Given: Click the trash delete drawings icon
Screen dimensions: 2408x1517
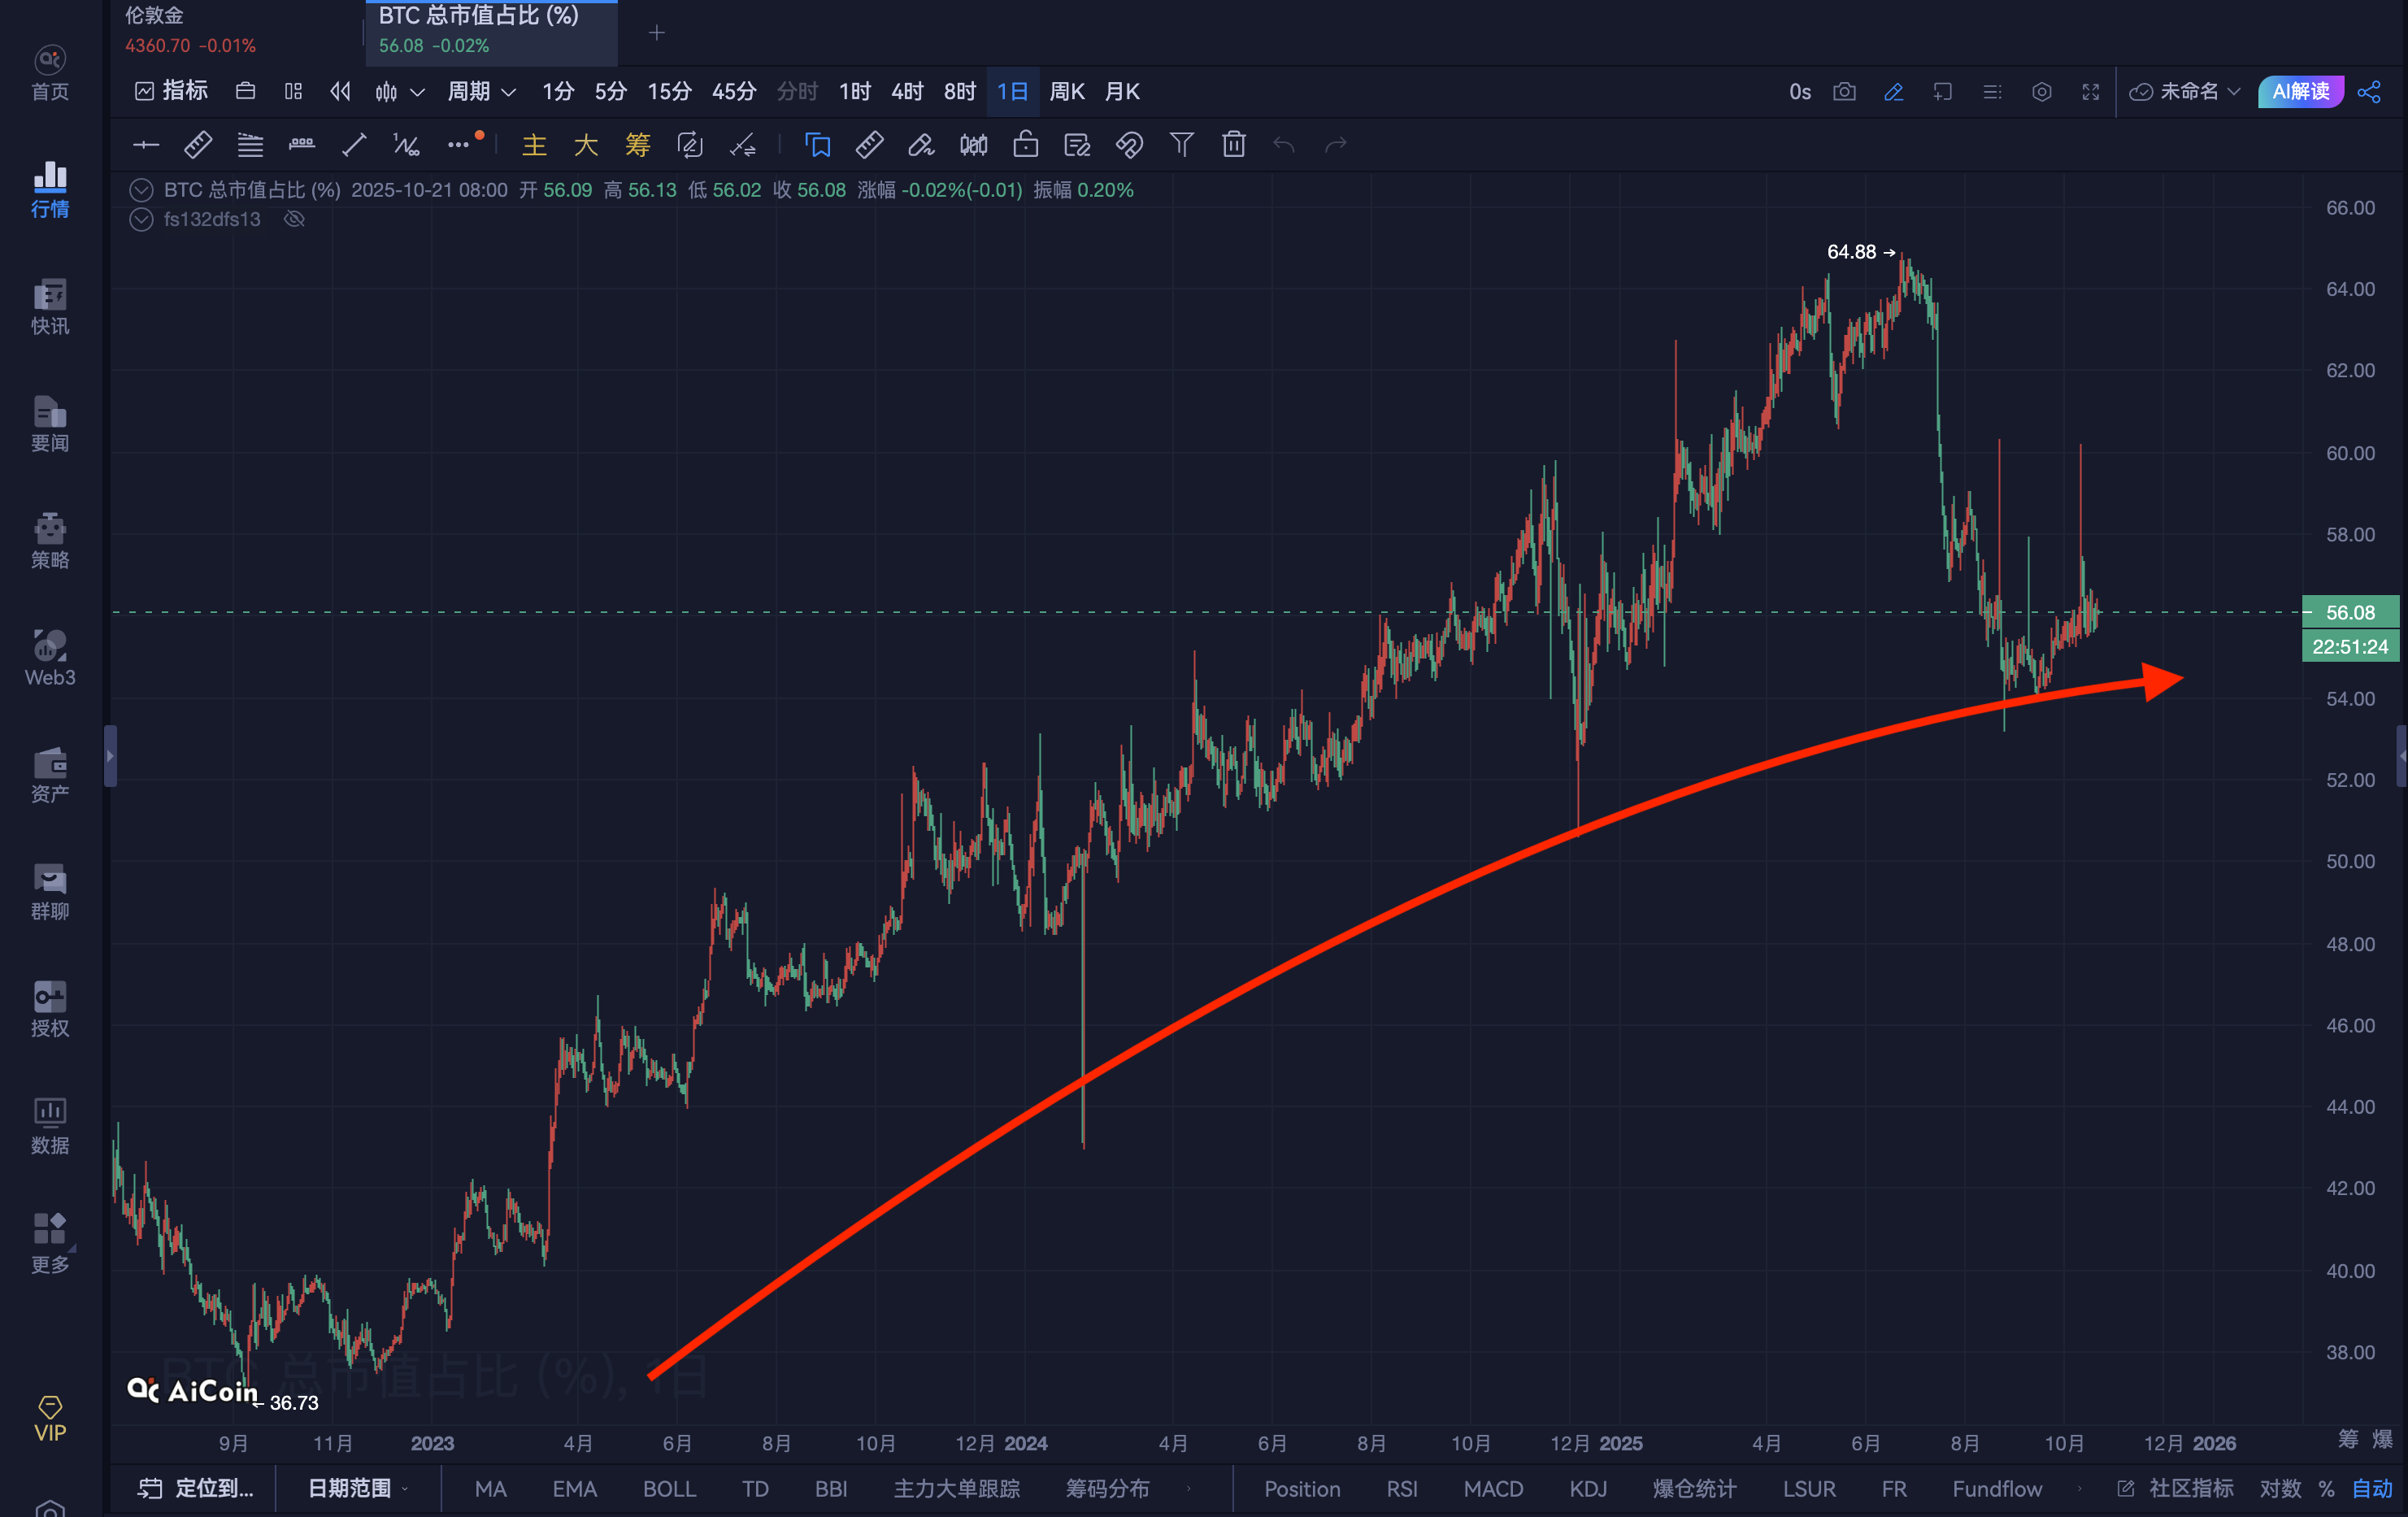Looking at the screenshot, I should pos(1233,145).
